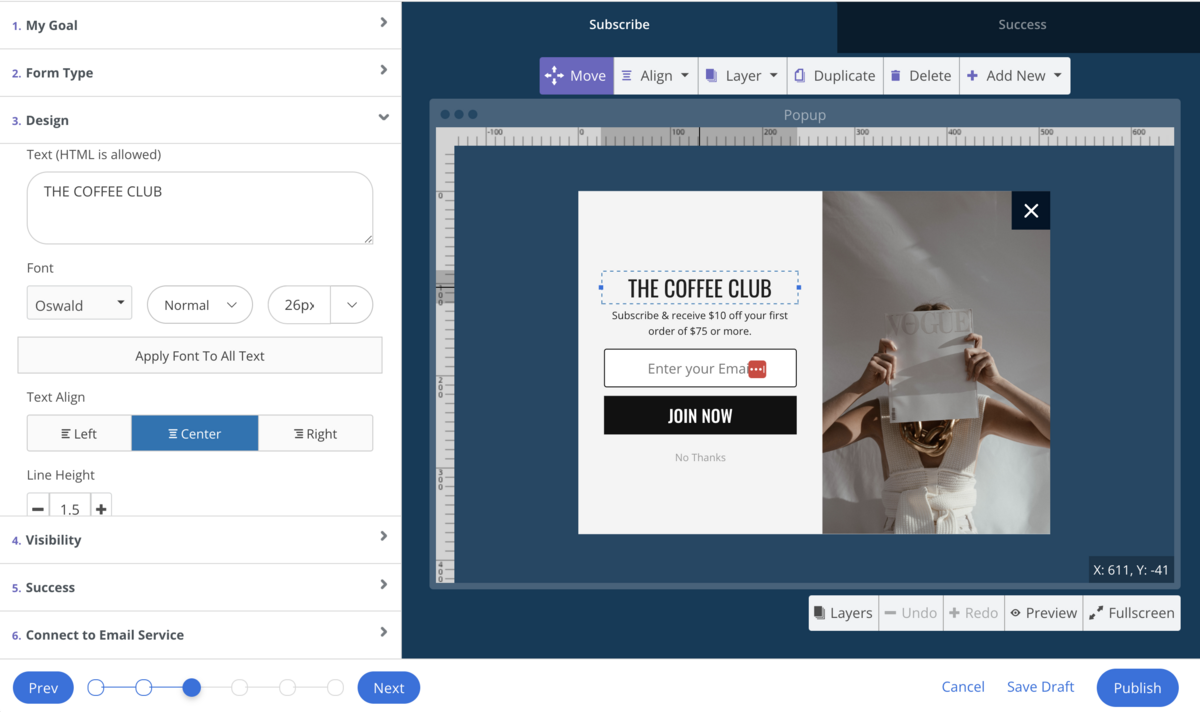Screen dimensions: 1200x712
Task: Open Preview with eye icon
Action: [x=1043, y=613]
